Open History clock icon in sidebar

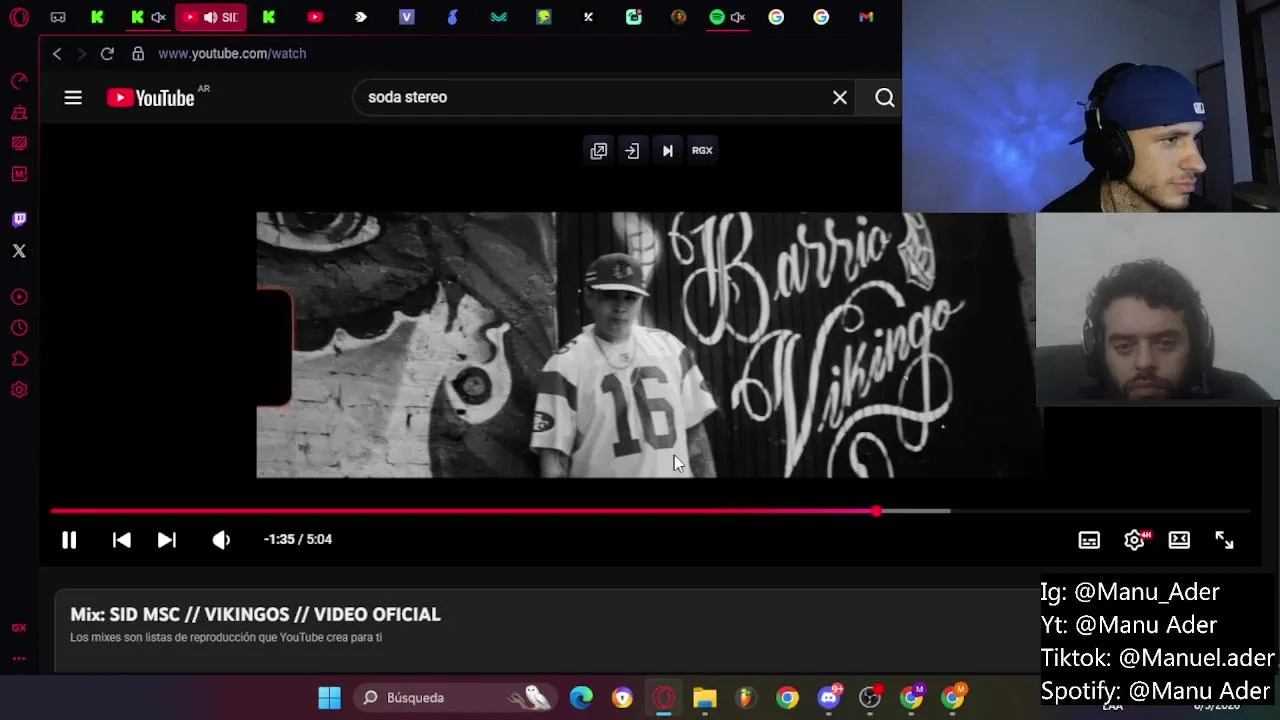[19, 328]
